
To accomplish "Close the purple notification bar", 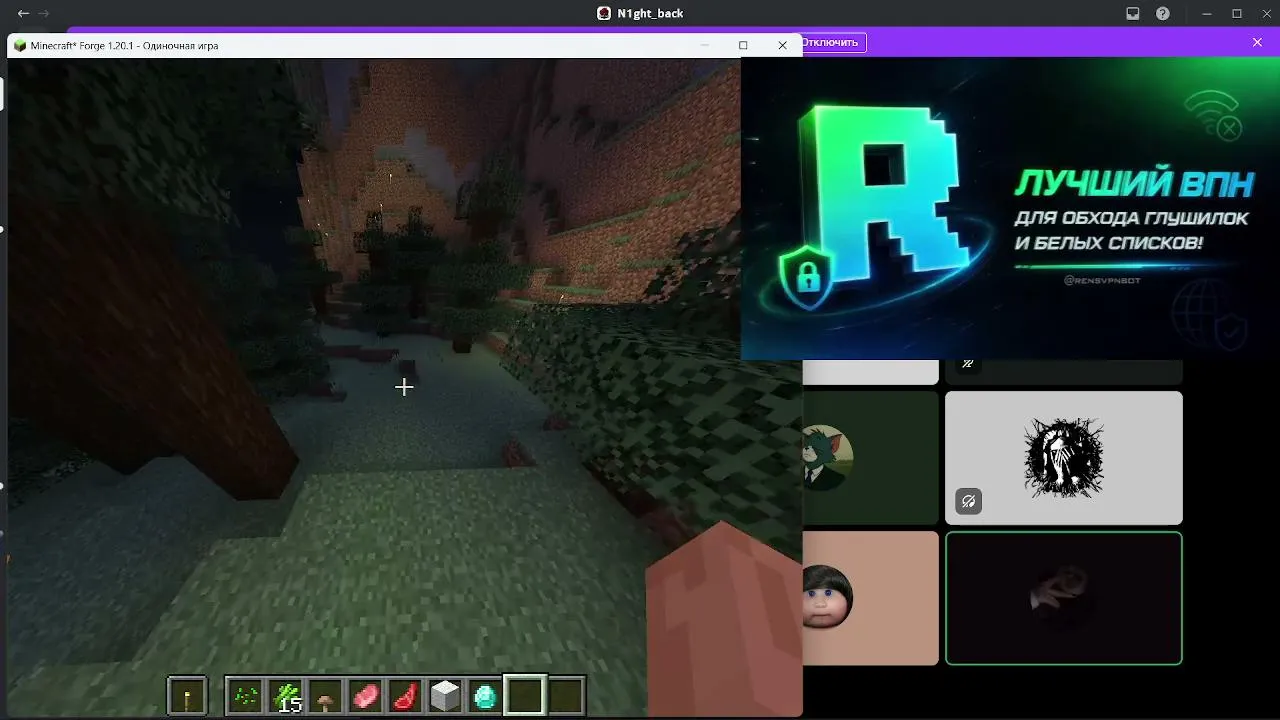I will (1258, 42).
